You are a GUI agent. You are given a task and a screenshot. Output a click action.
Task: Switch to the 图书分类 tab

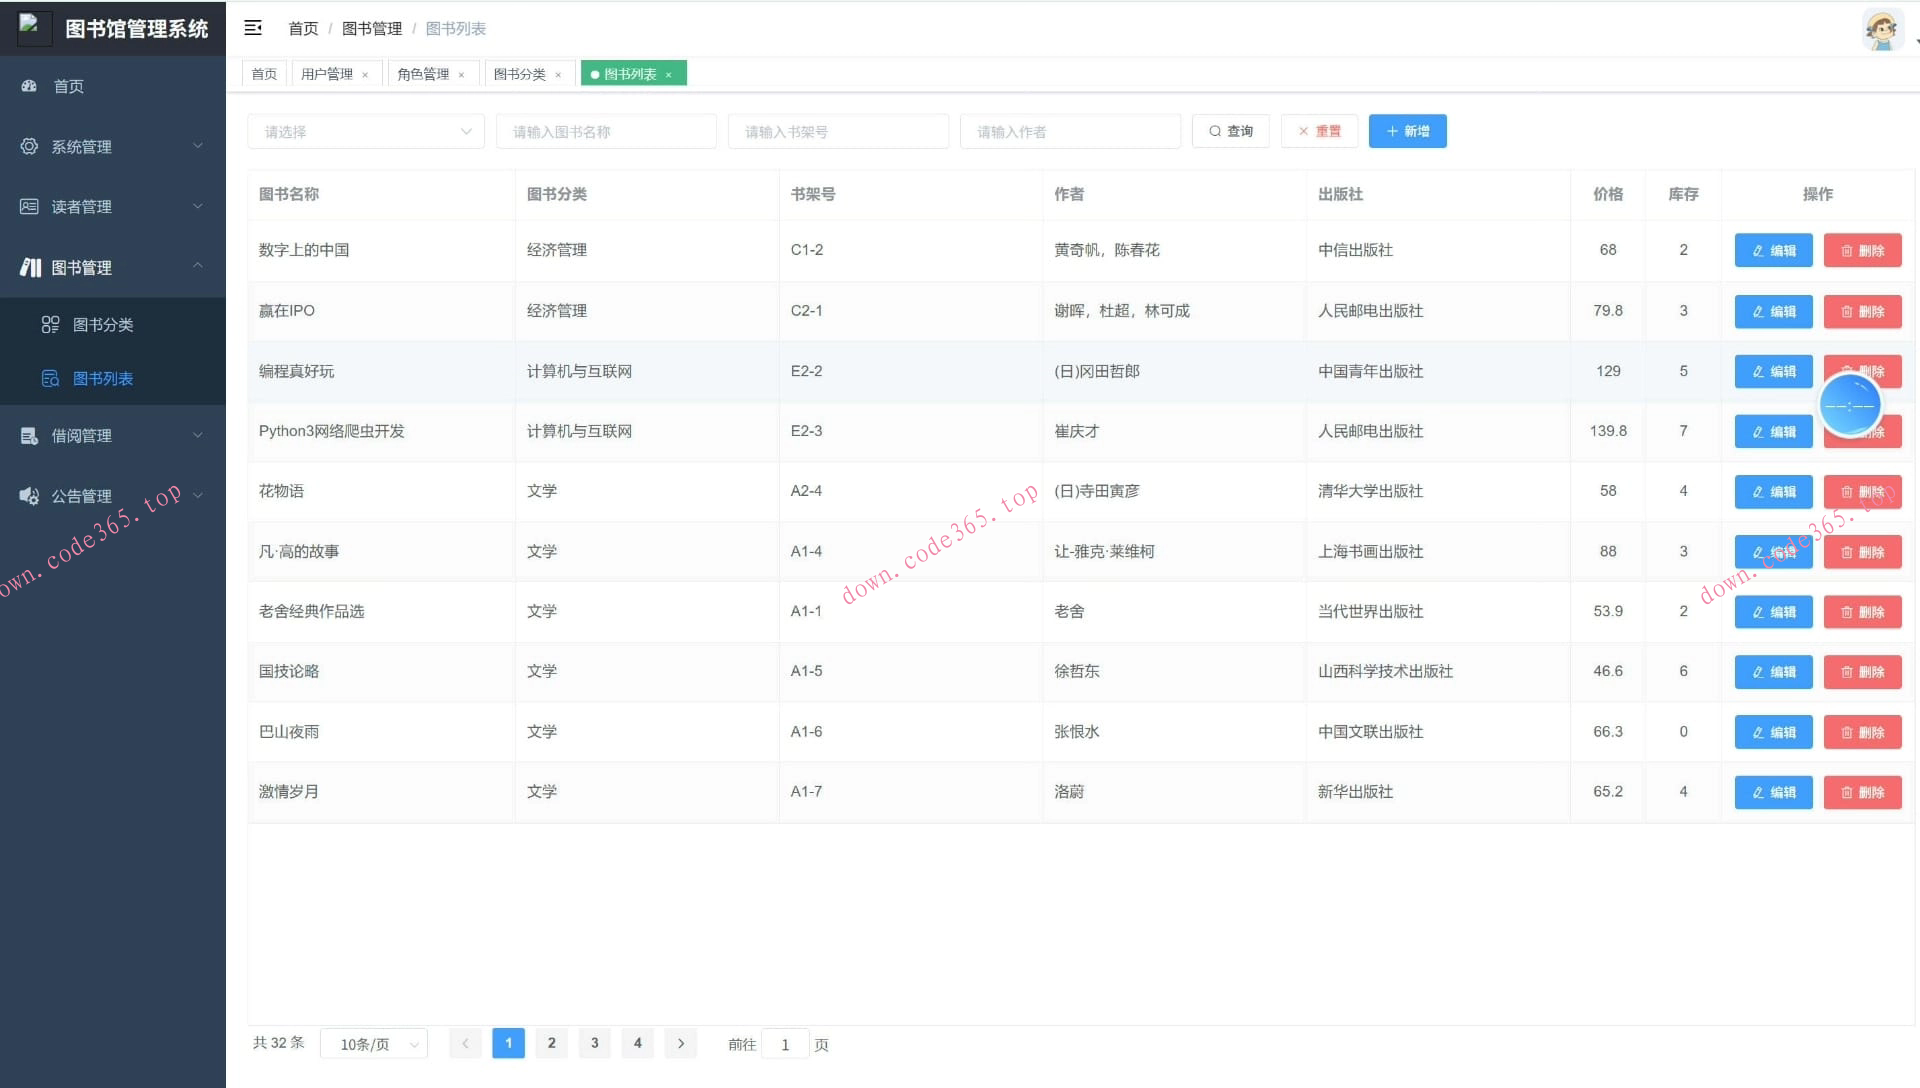[x=520, y=73]
